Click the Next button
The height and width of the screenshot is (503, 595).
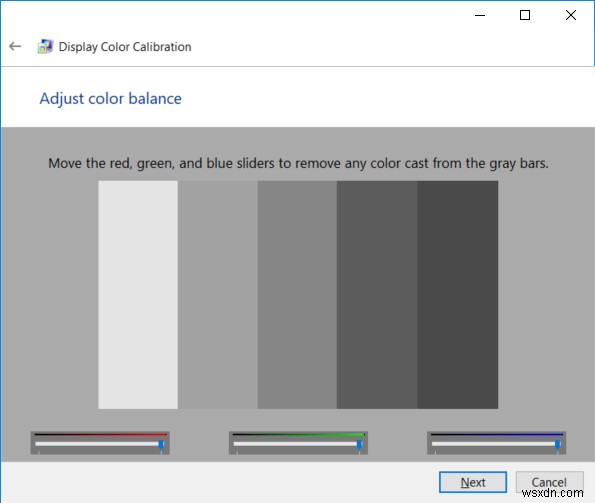coord(472,482)
